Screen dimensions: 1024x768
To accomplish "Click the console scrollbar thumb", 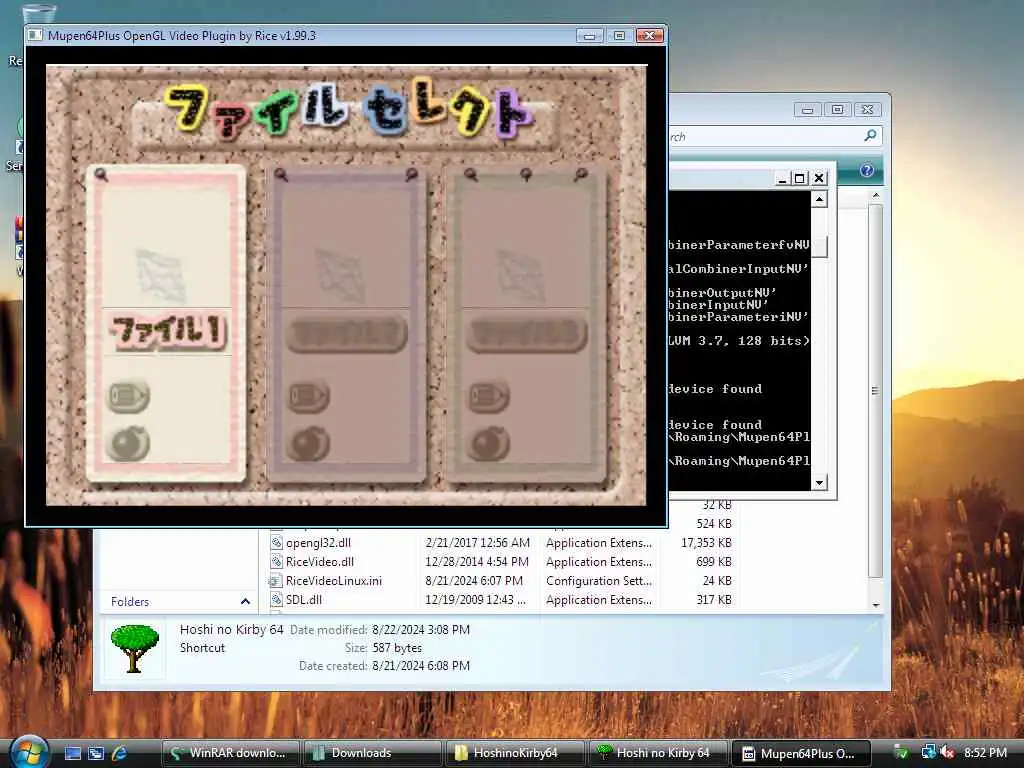I will click(x=820, y=246).
